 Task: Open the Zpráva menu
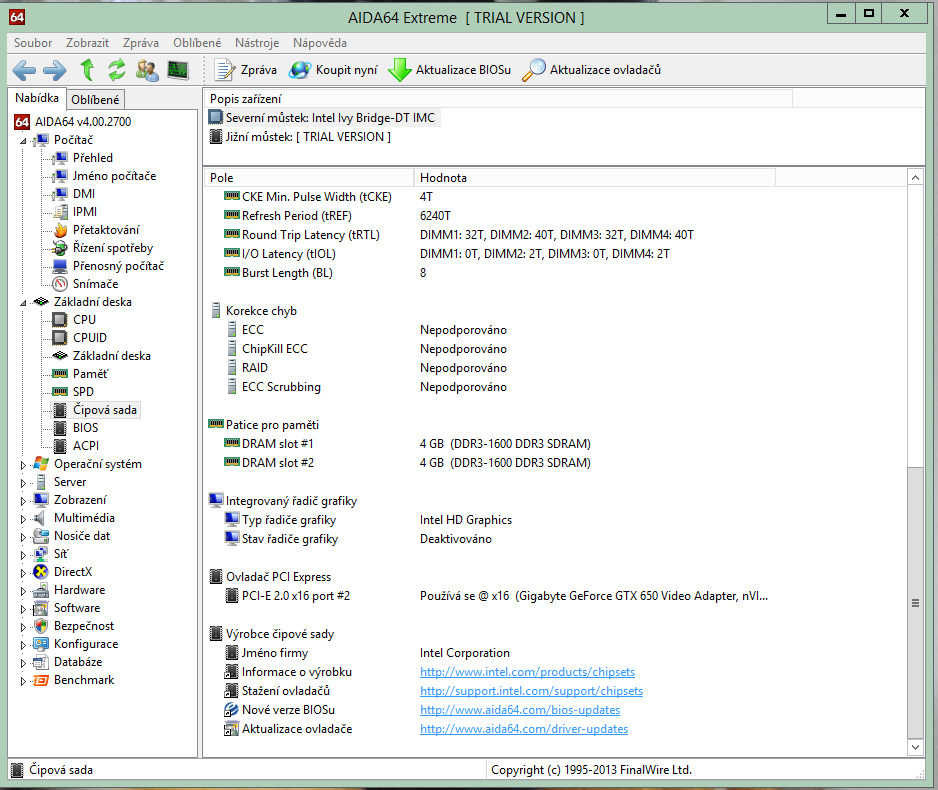141,43
